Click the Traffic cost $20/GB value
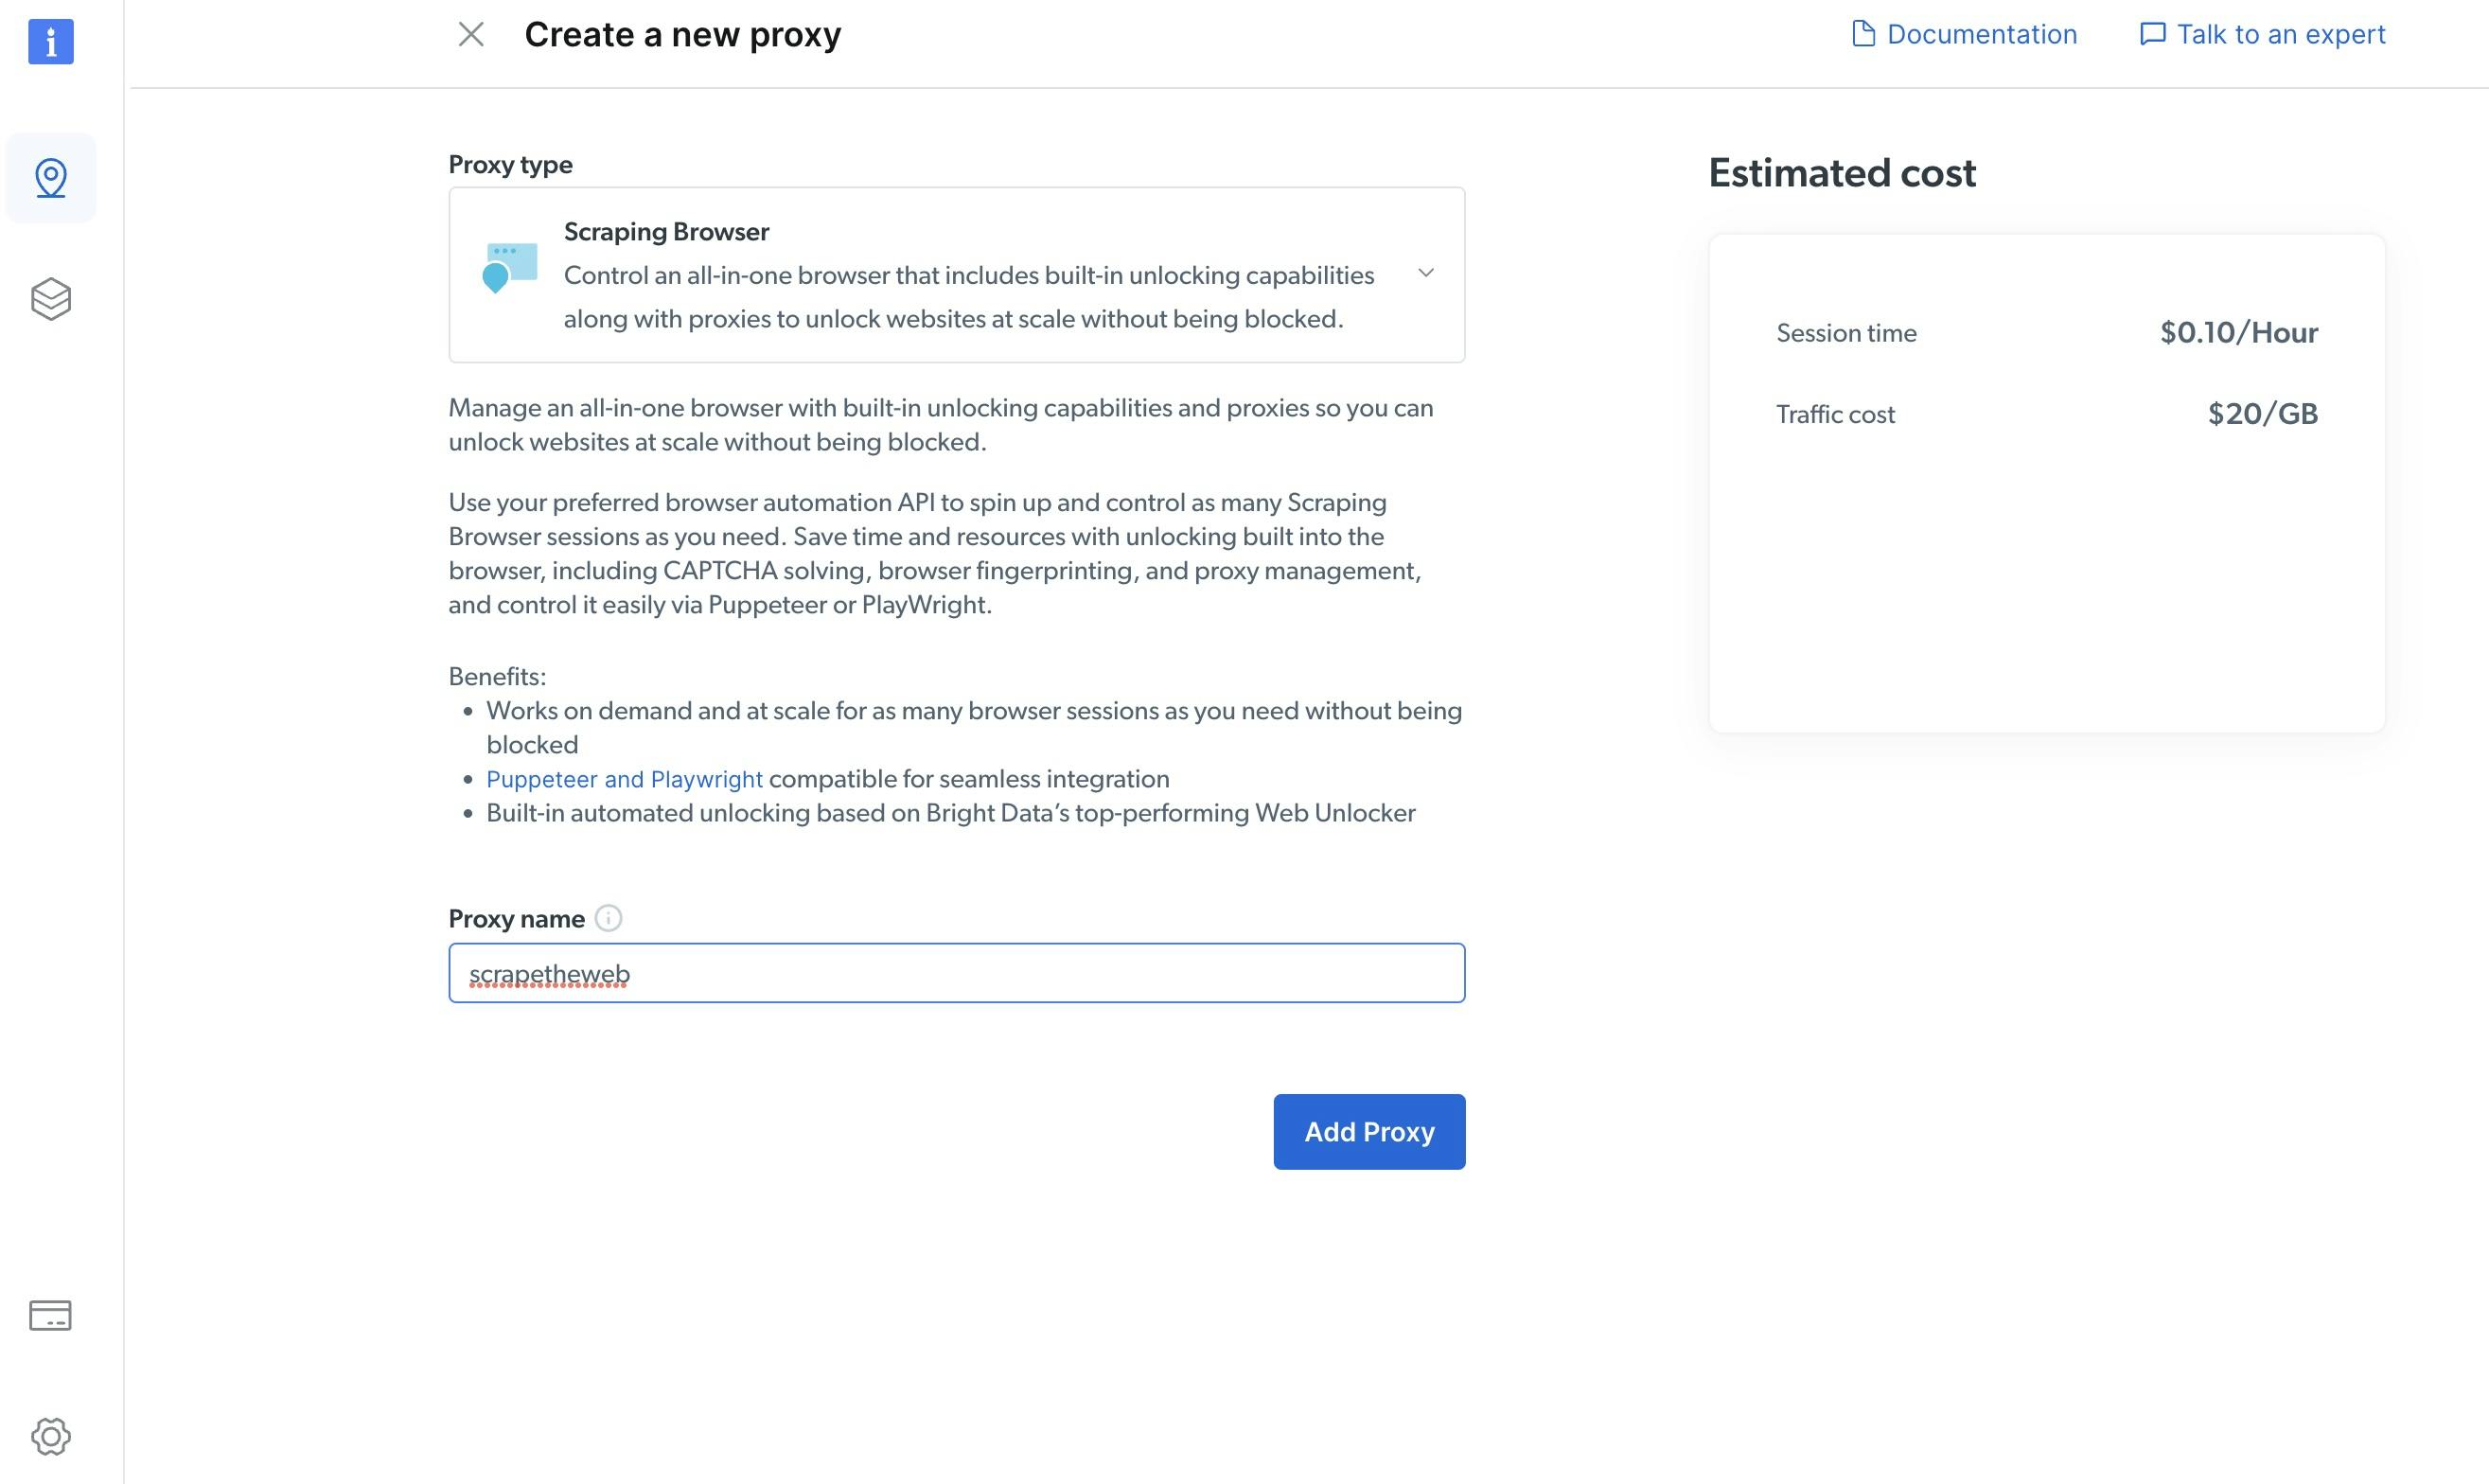The image size is (2489, 1484). tap(2262, 414)
